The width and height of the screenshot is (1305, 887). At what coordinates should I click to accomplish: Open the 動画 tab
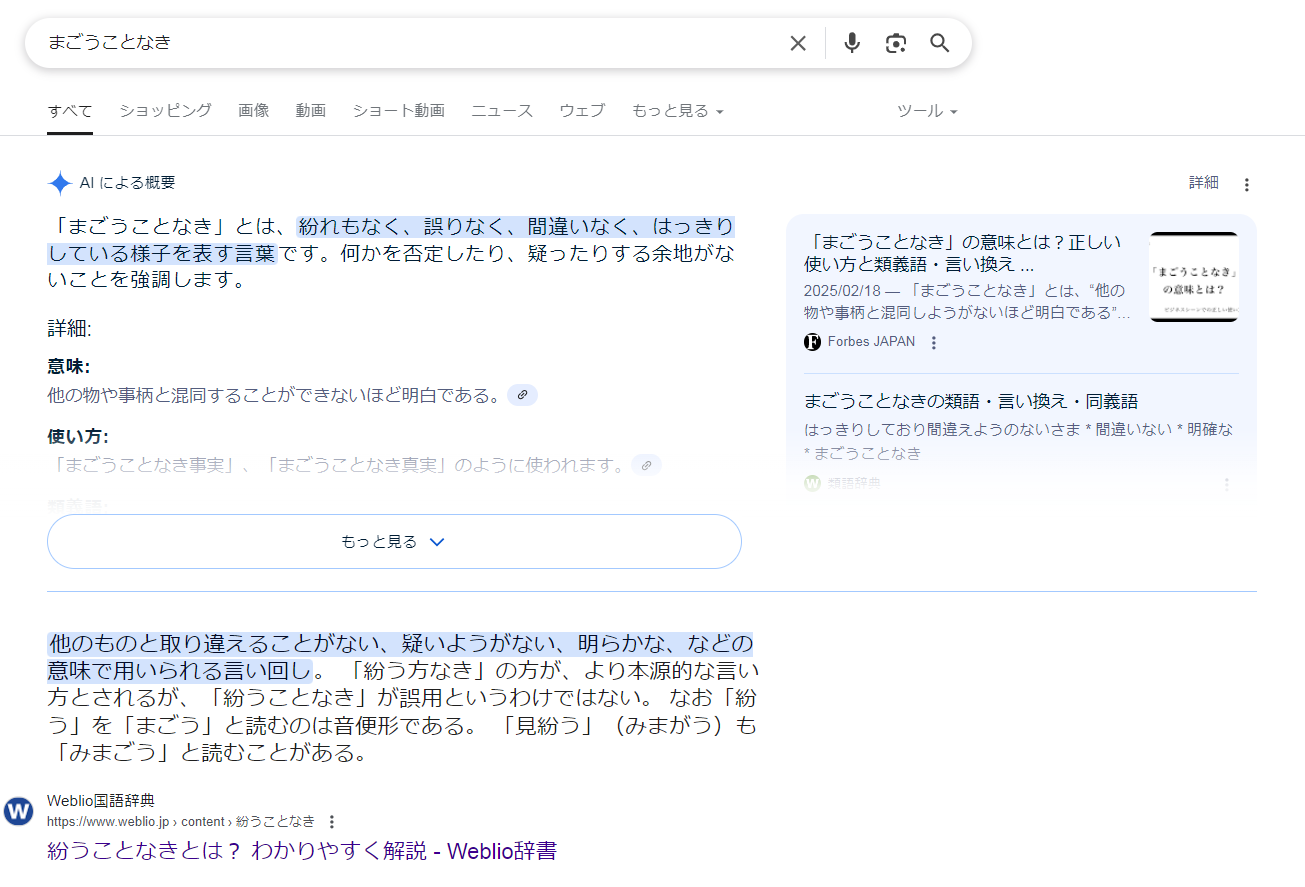tap(311, 111)
